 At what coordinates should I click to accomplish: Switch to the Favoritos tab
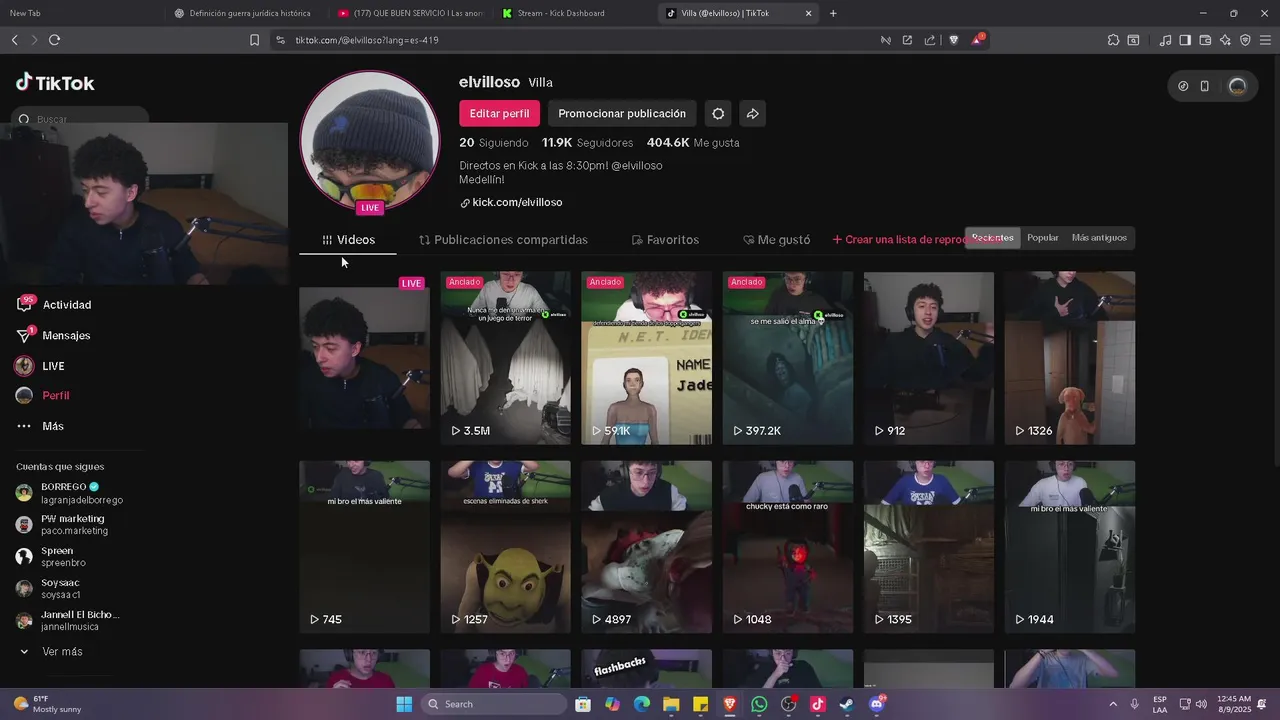click(x=665, y=240)
